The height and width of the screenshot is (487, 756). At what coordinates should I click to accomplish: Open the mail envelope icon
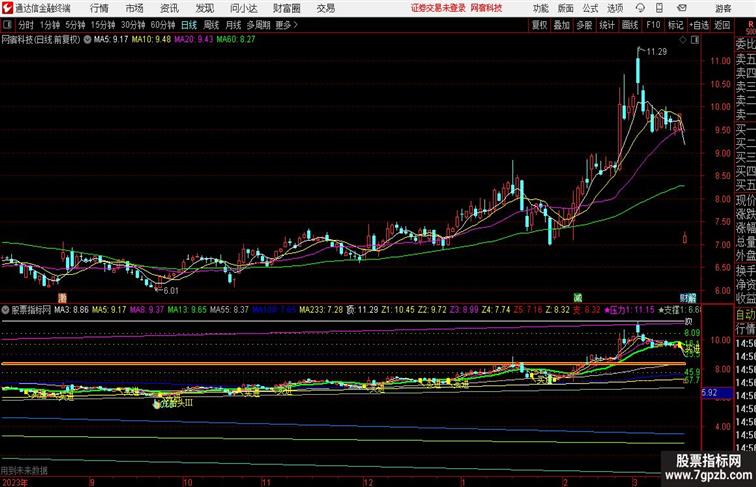tap(682, 8)
